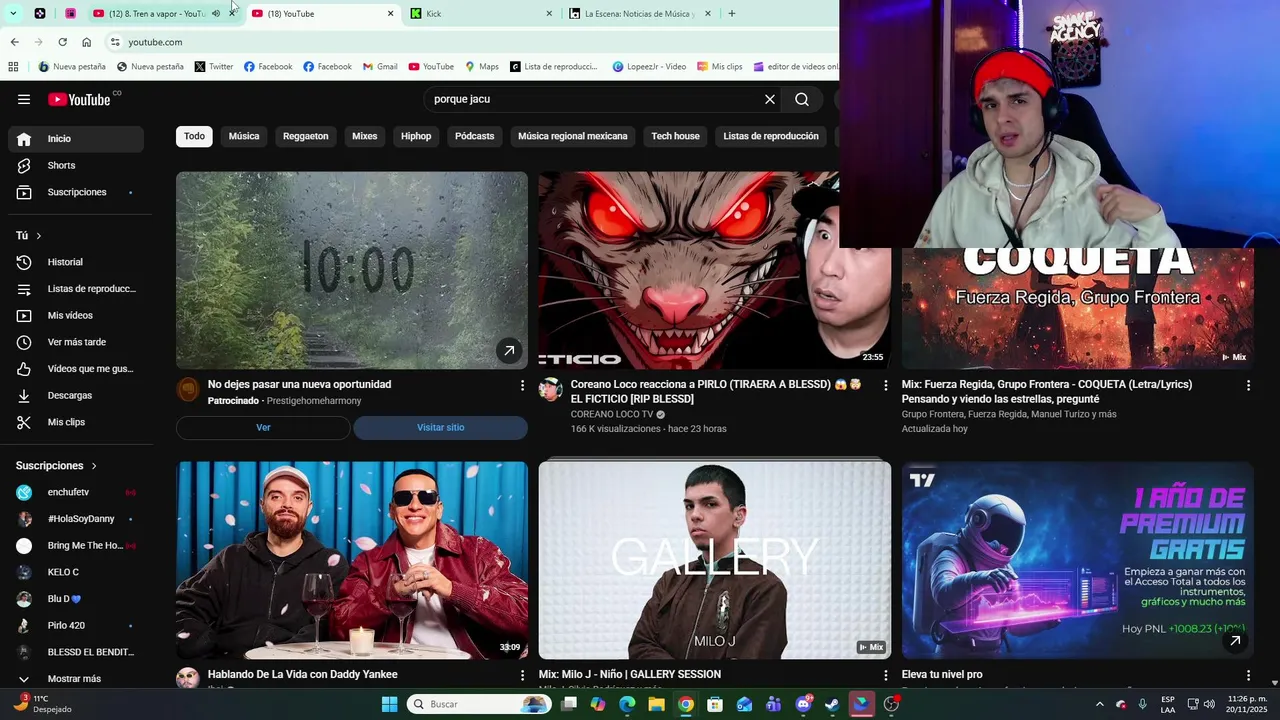Open the COREANO LOCO TV channel avatar

point(550,389)
